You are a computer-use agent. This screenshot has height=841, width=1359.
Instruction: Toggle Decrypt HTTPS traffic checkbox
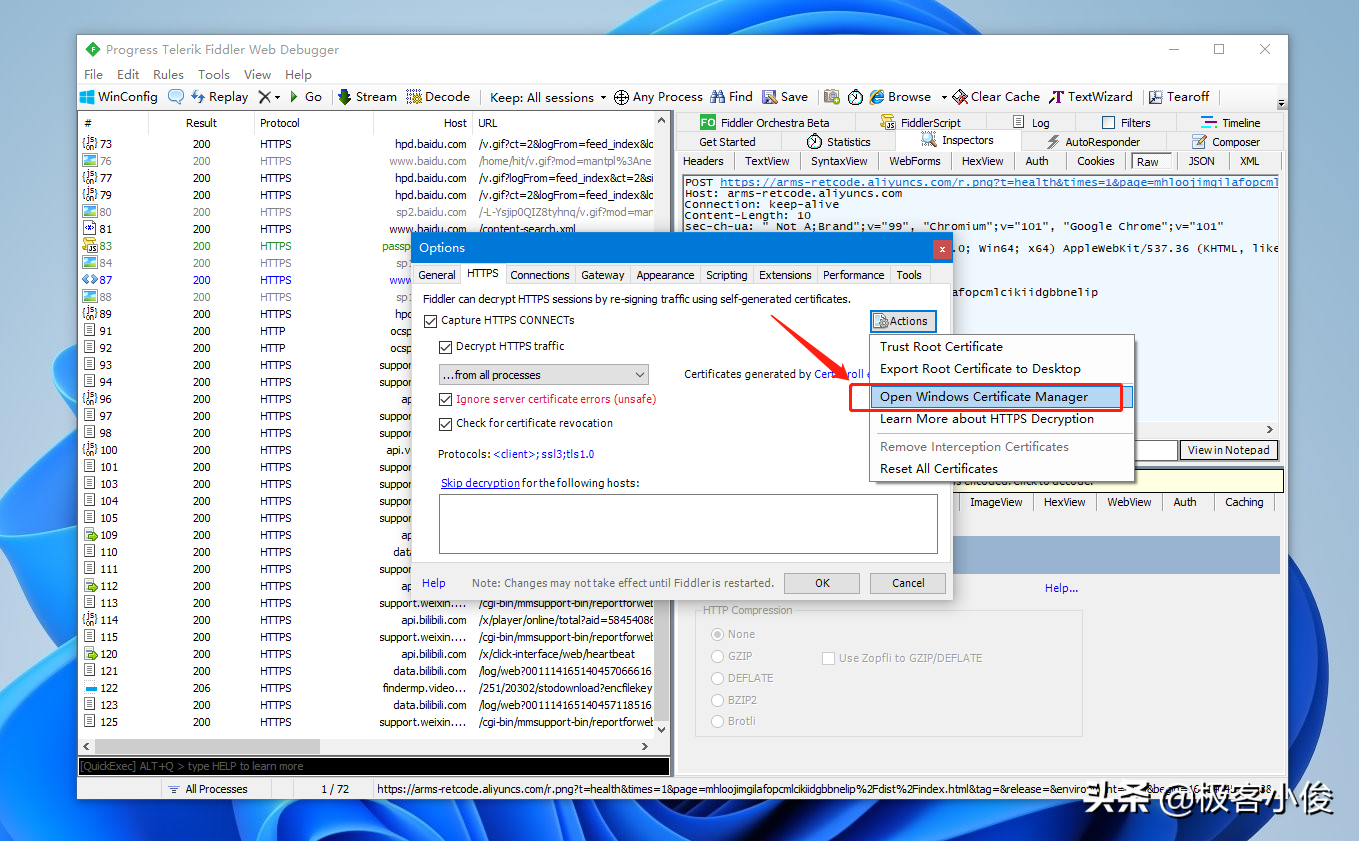(446, 347)
